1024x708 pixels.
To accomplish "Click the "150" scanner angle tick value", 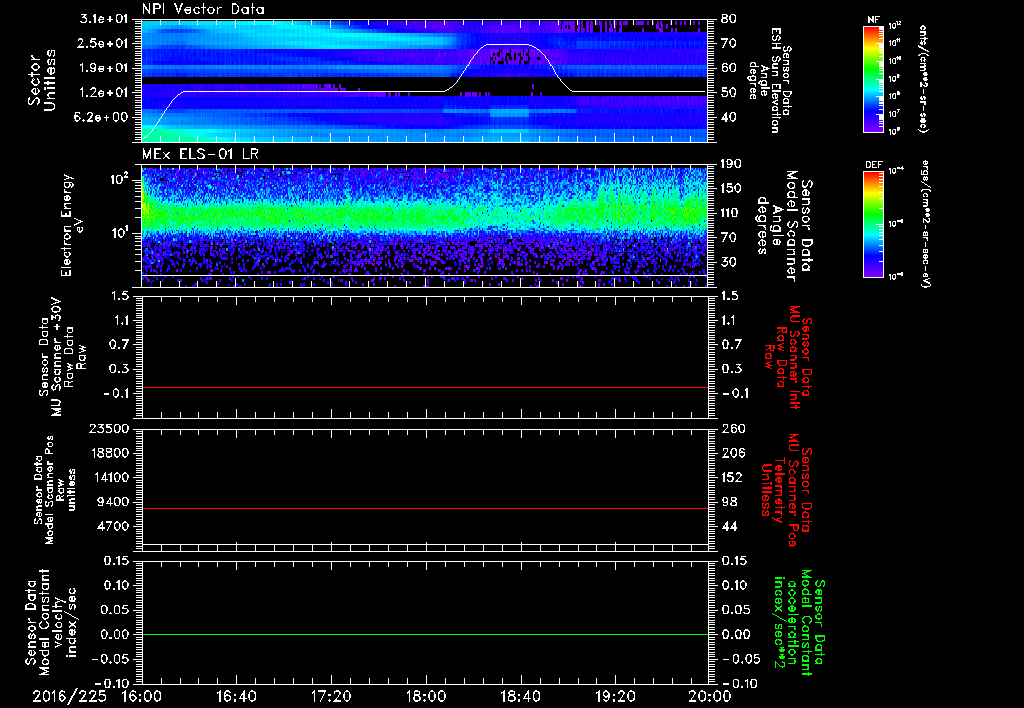I will tap(731, 188).
